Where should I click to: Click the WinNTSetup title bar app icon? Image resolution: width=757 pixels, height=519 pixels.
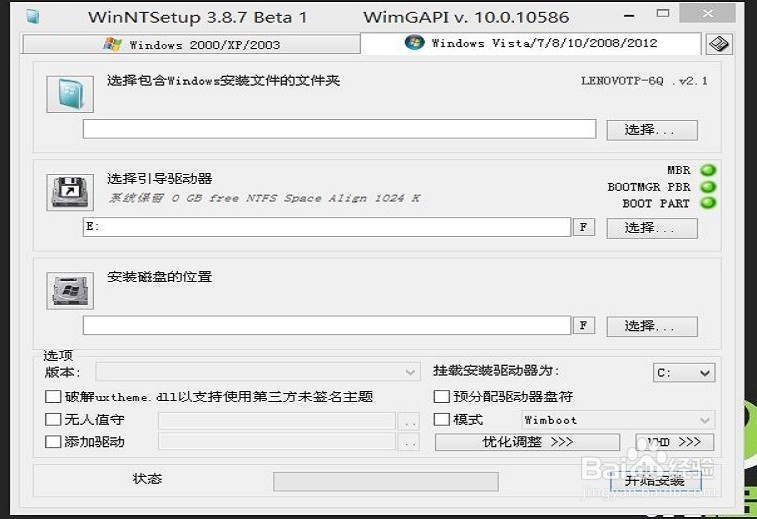(33, 16)
